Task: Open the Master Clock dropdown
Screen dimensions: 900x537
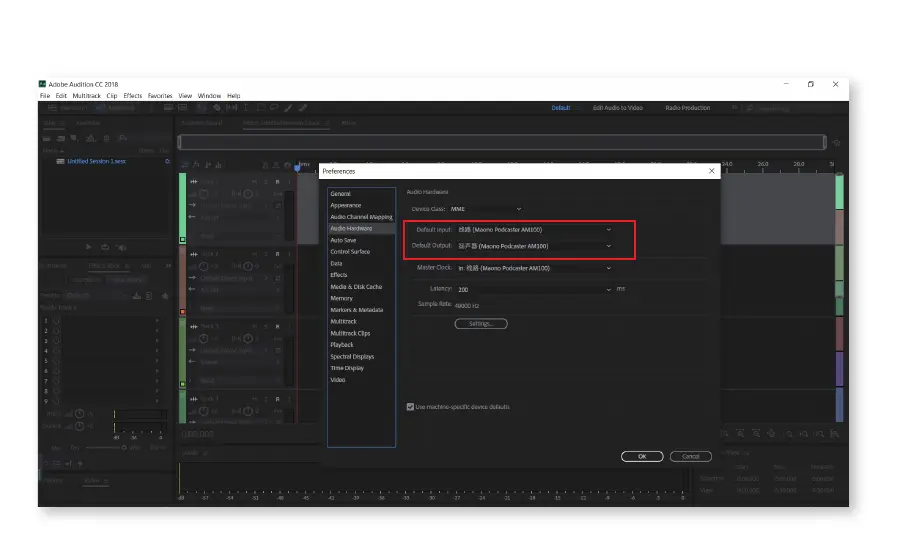Action: 608,268
